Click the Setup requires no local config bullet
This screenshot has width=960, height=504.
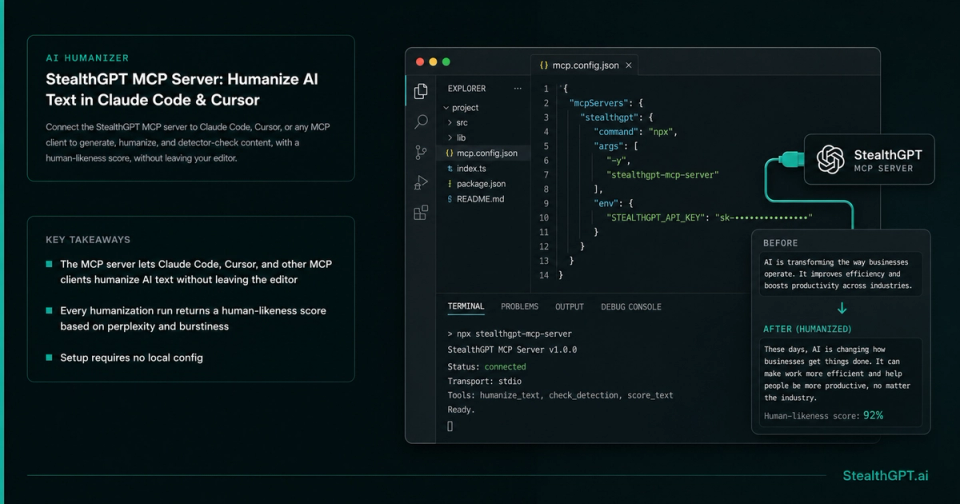(131, 358)
